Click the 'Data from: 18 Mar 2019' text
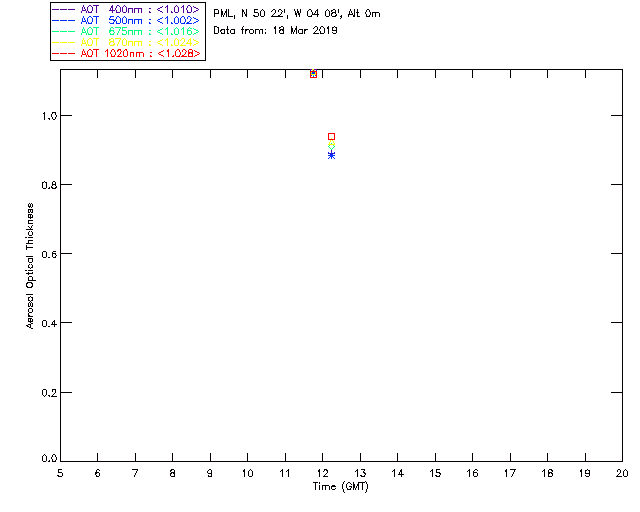 pos(275,31)
